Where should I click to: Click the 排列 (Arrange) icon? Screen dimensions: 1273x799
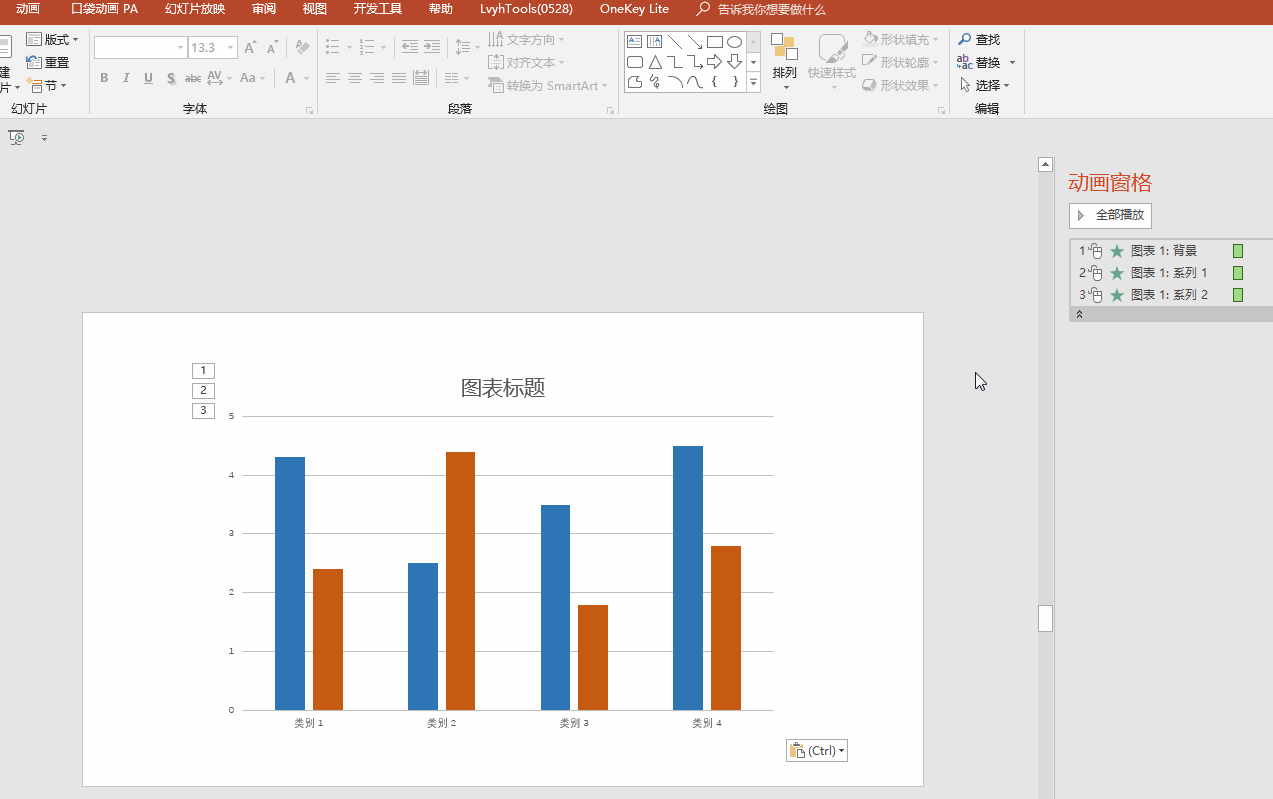pos(784,48)
